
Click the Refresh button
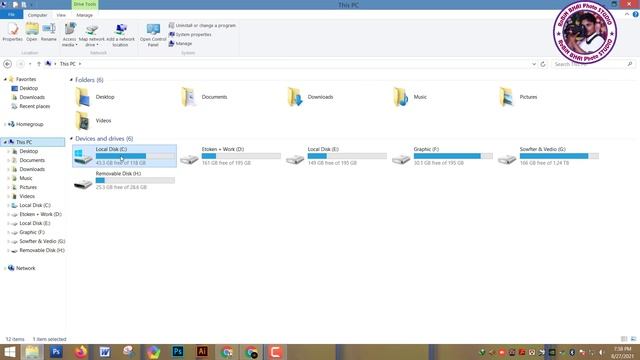click(x=543, y=64)
